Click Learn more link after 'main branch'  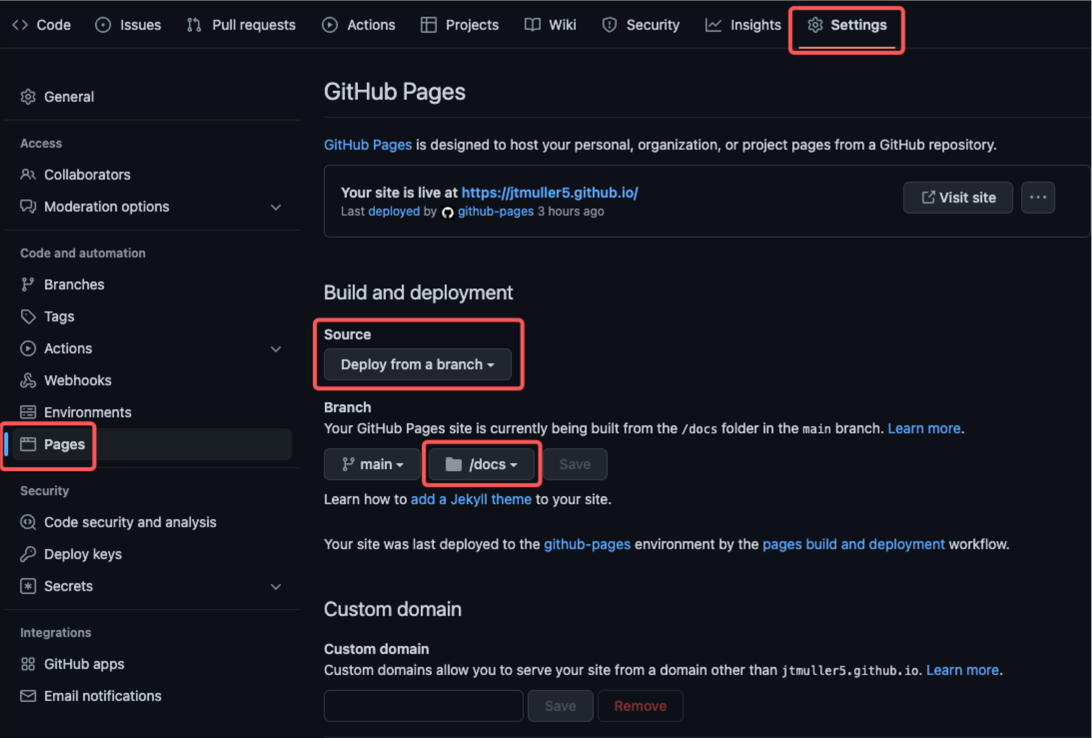pos(923,429)
